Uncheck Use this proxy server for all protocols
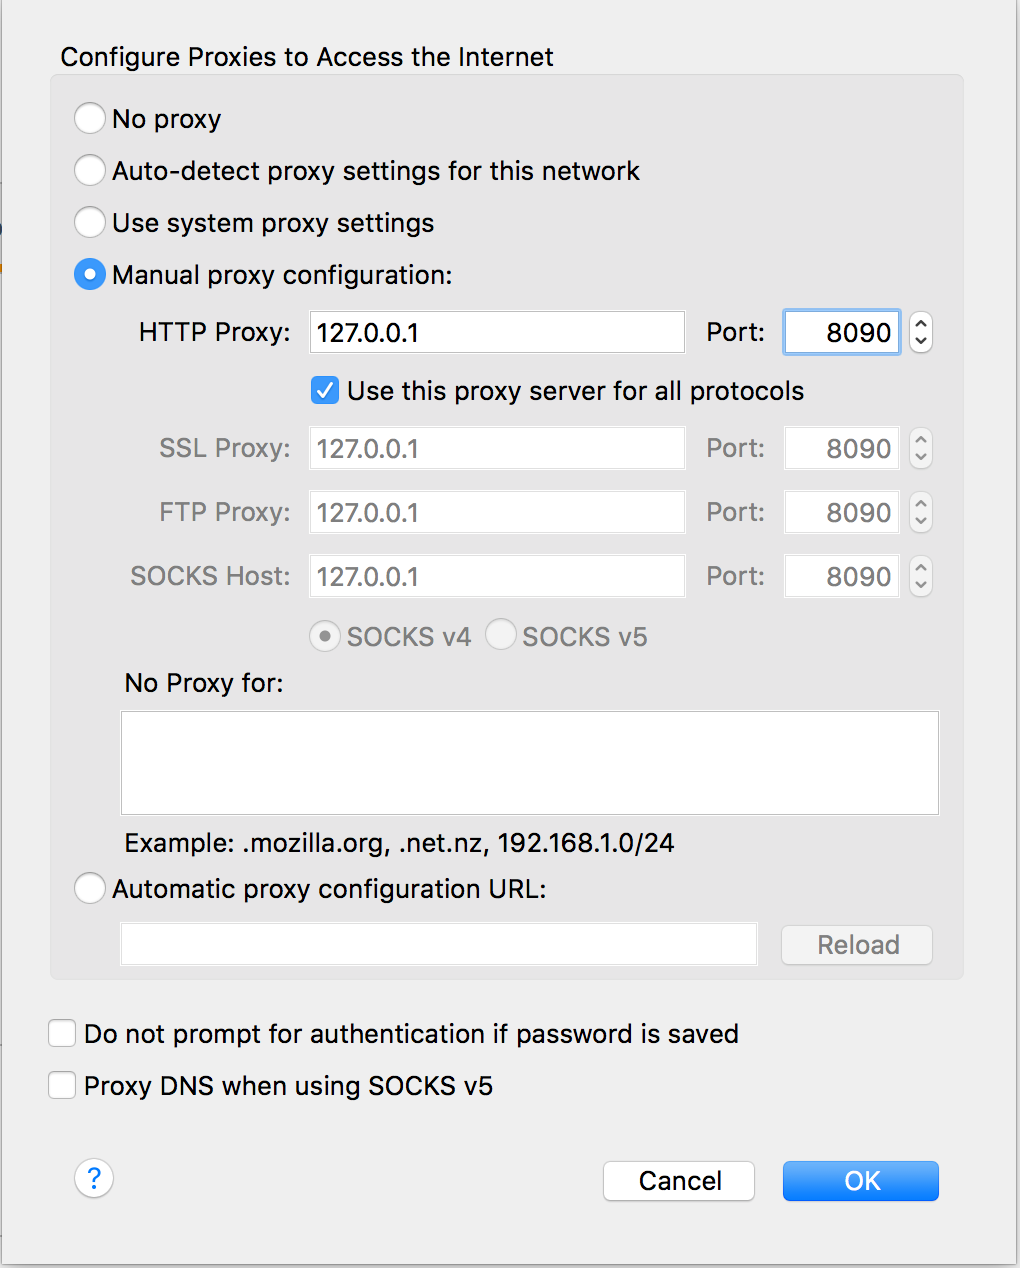This screenshot has height=1268, width=1020. [325, 390]
